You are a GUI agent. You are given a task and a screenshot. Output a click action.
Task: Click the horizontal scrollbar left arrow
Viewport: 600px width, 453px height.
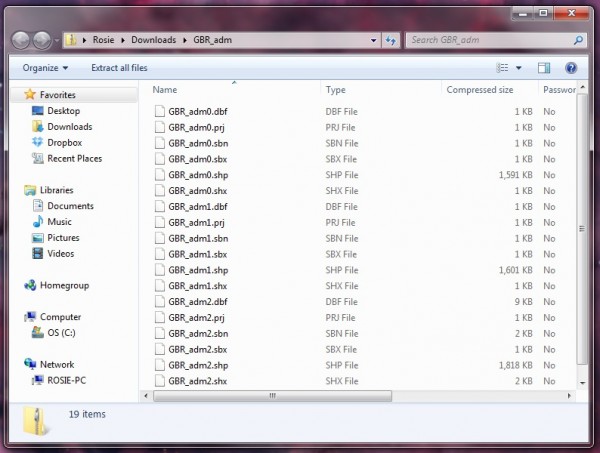click(x=146, y=396)
